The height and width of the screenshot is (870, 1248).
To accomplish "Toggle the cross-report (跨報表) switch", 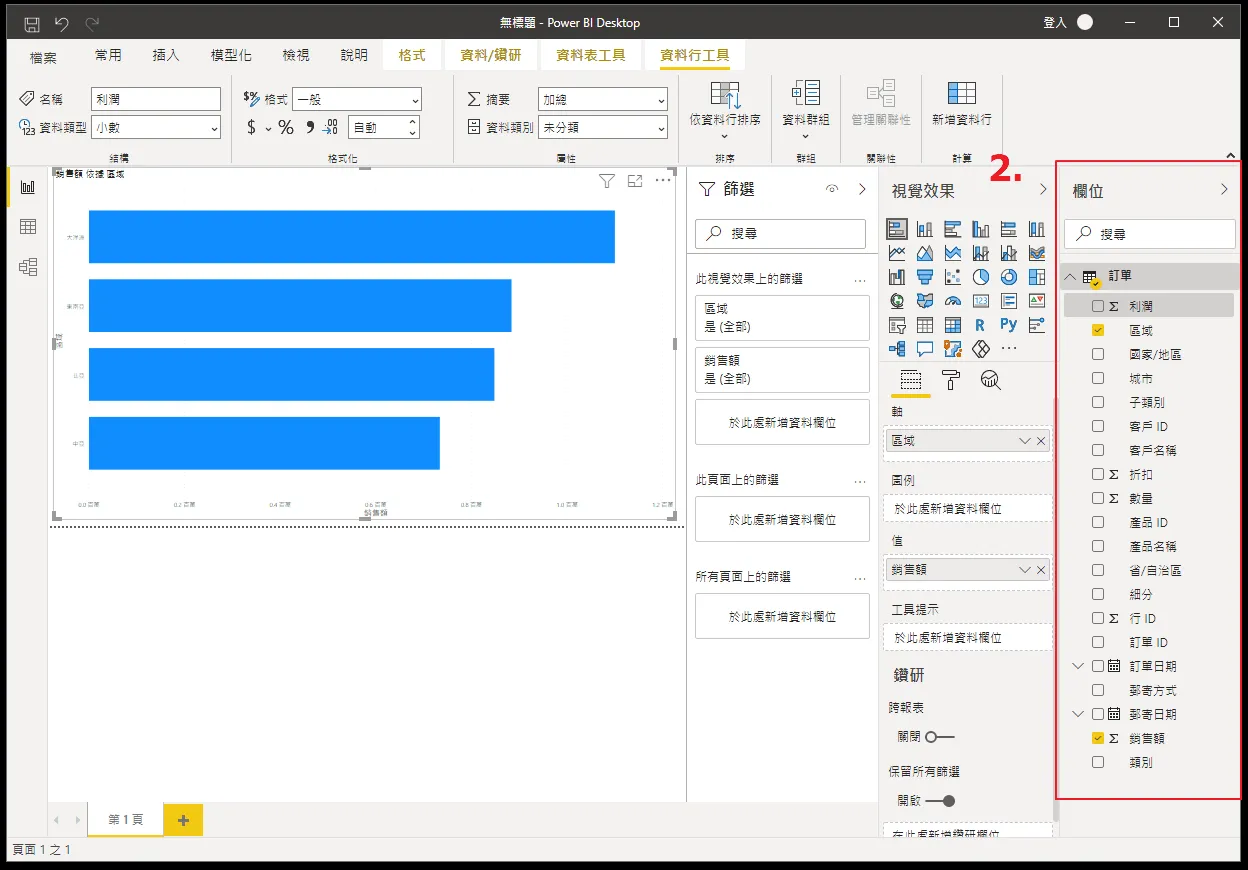I will tap(940, 737).
